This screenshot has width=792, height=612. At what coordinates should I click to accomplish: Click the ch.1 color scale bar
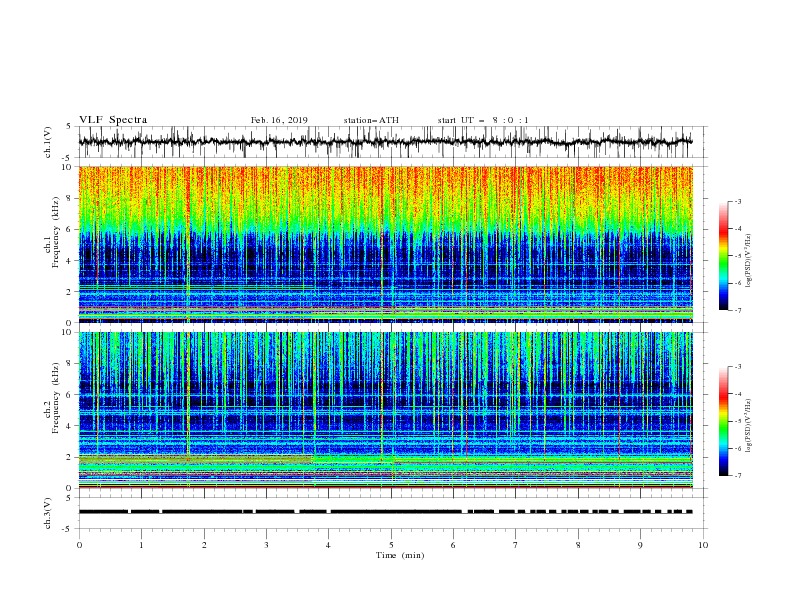(723, 255)
